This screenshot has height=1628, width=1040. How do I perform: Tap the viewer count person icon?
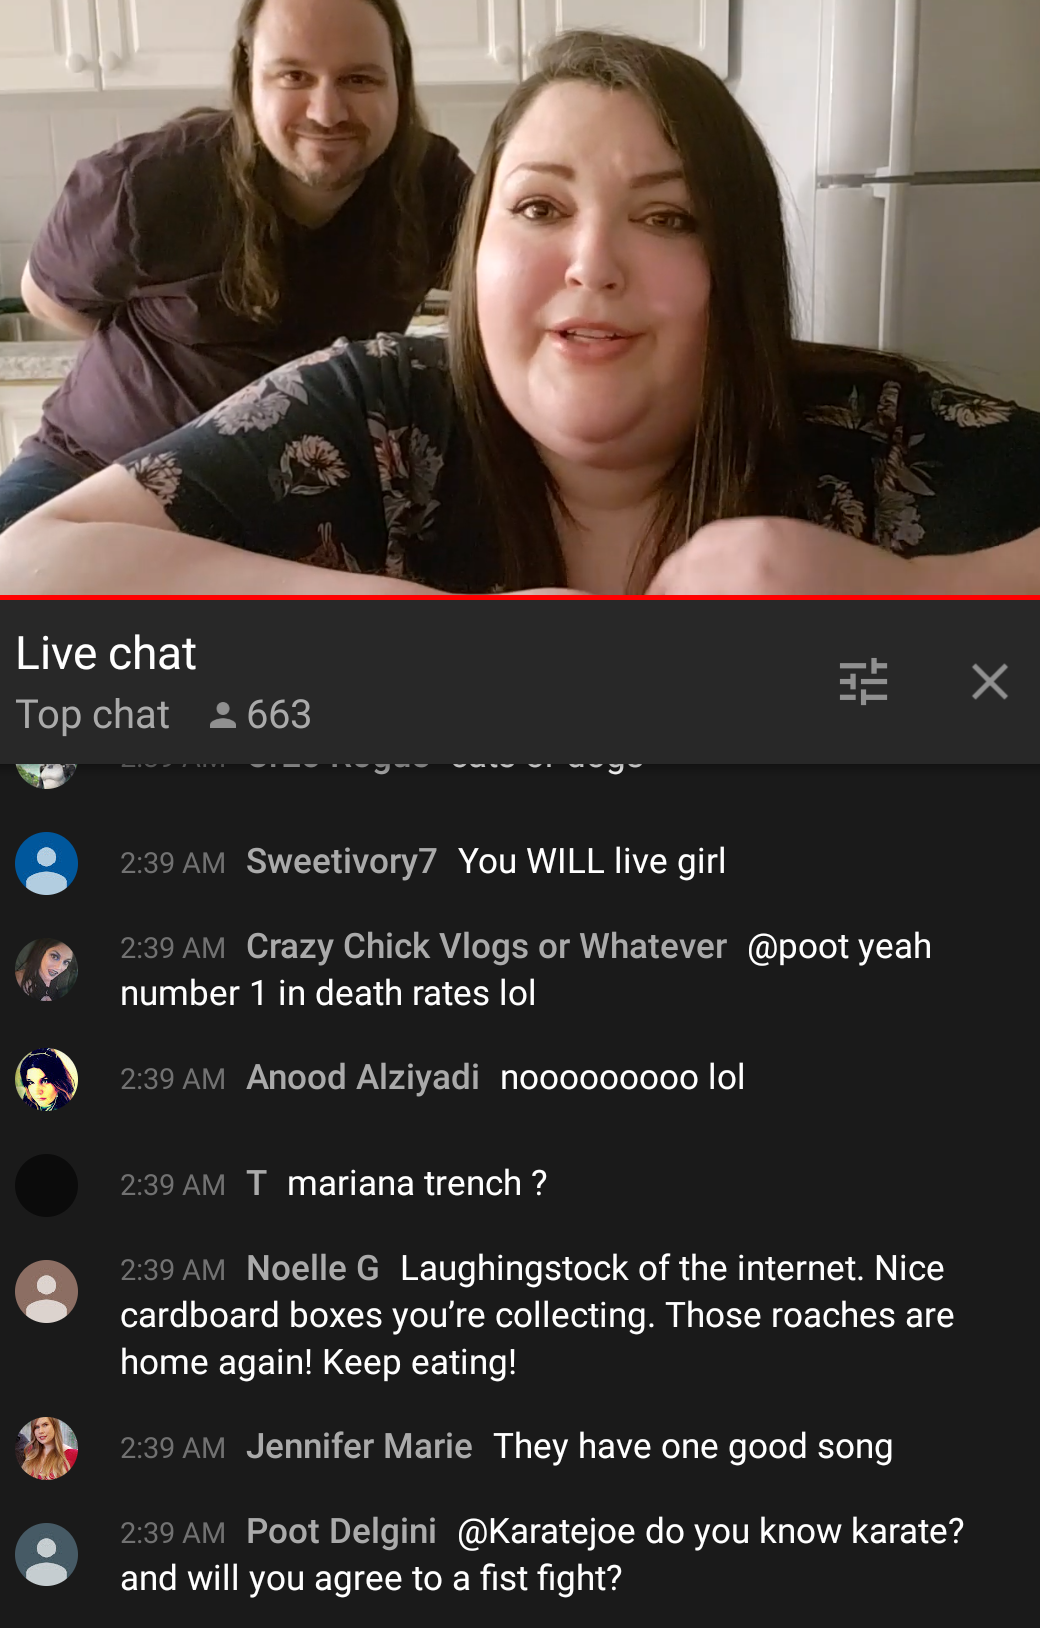point(222,715)
